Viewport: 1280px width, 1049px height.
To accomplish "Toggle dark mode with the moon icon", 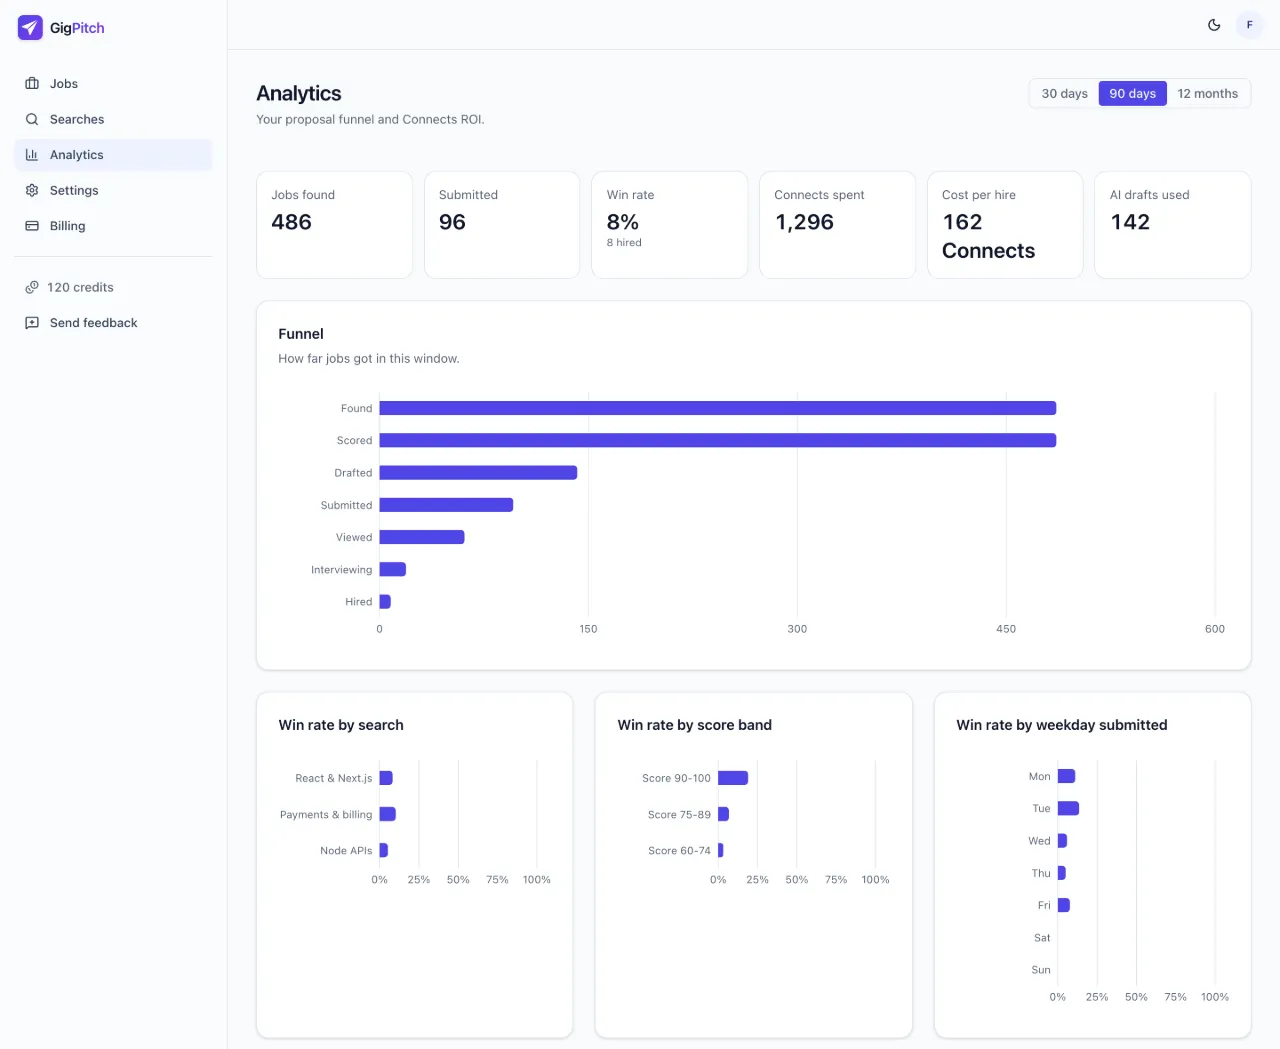I will [1214, 25].
